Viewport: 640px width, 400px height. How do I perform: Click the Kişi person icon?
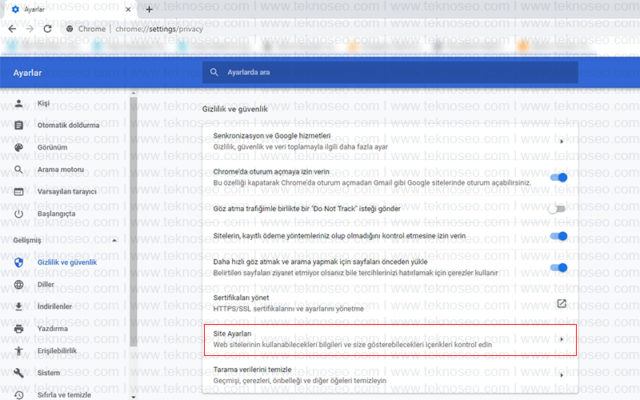click(x=19, y=103)
